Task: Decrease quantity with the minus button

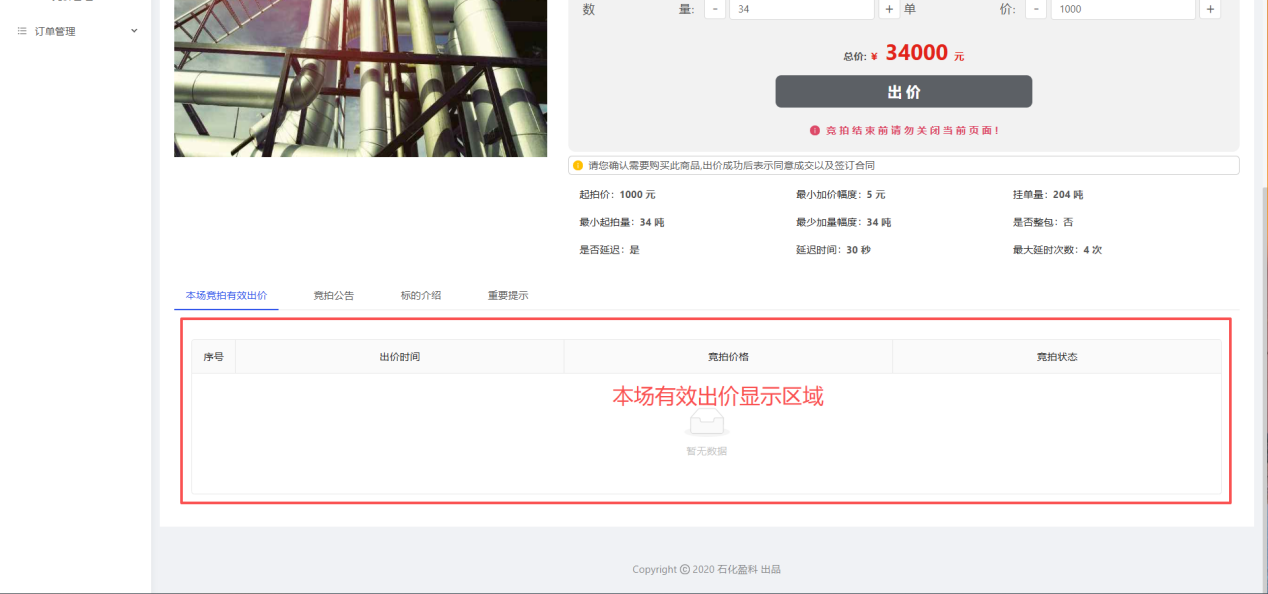Action: [715, 9]
